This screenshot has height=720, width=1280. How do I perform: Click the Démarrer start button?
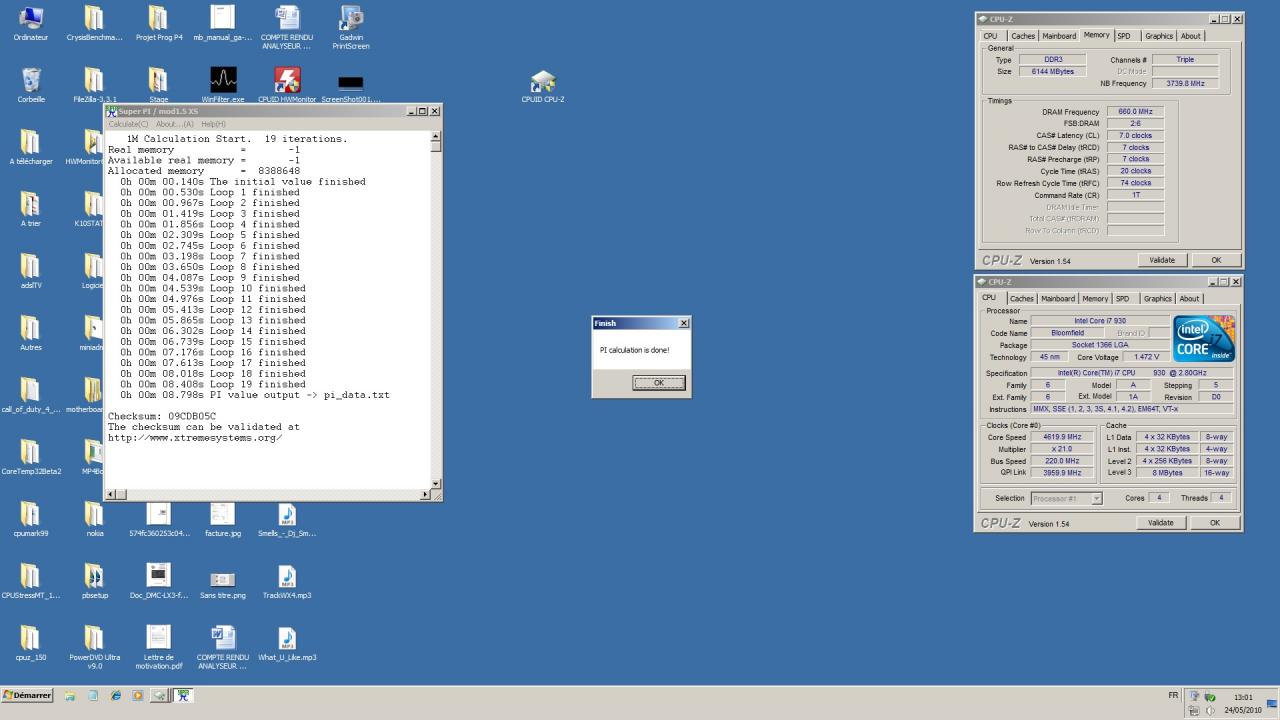pos(28,696)
